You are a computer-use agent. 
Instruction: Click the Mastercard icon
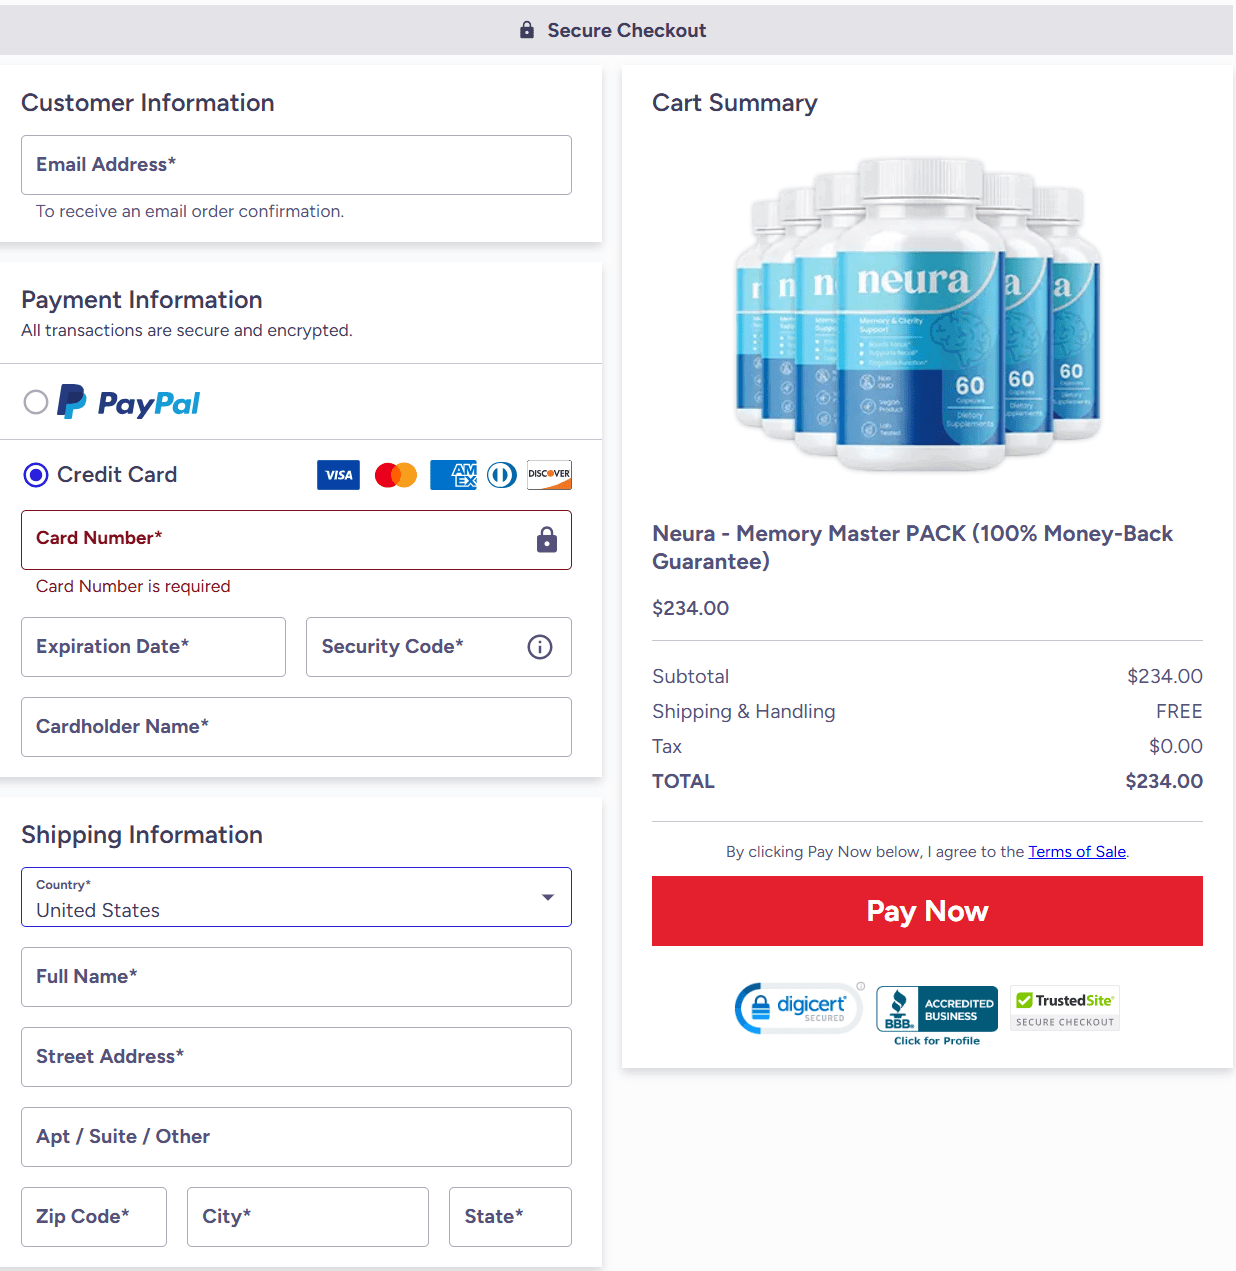395,475
